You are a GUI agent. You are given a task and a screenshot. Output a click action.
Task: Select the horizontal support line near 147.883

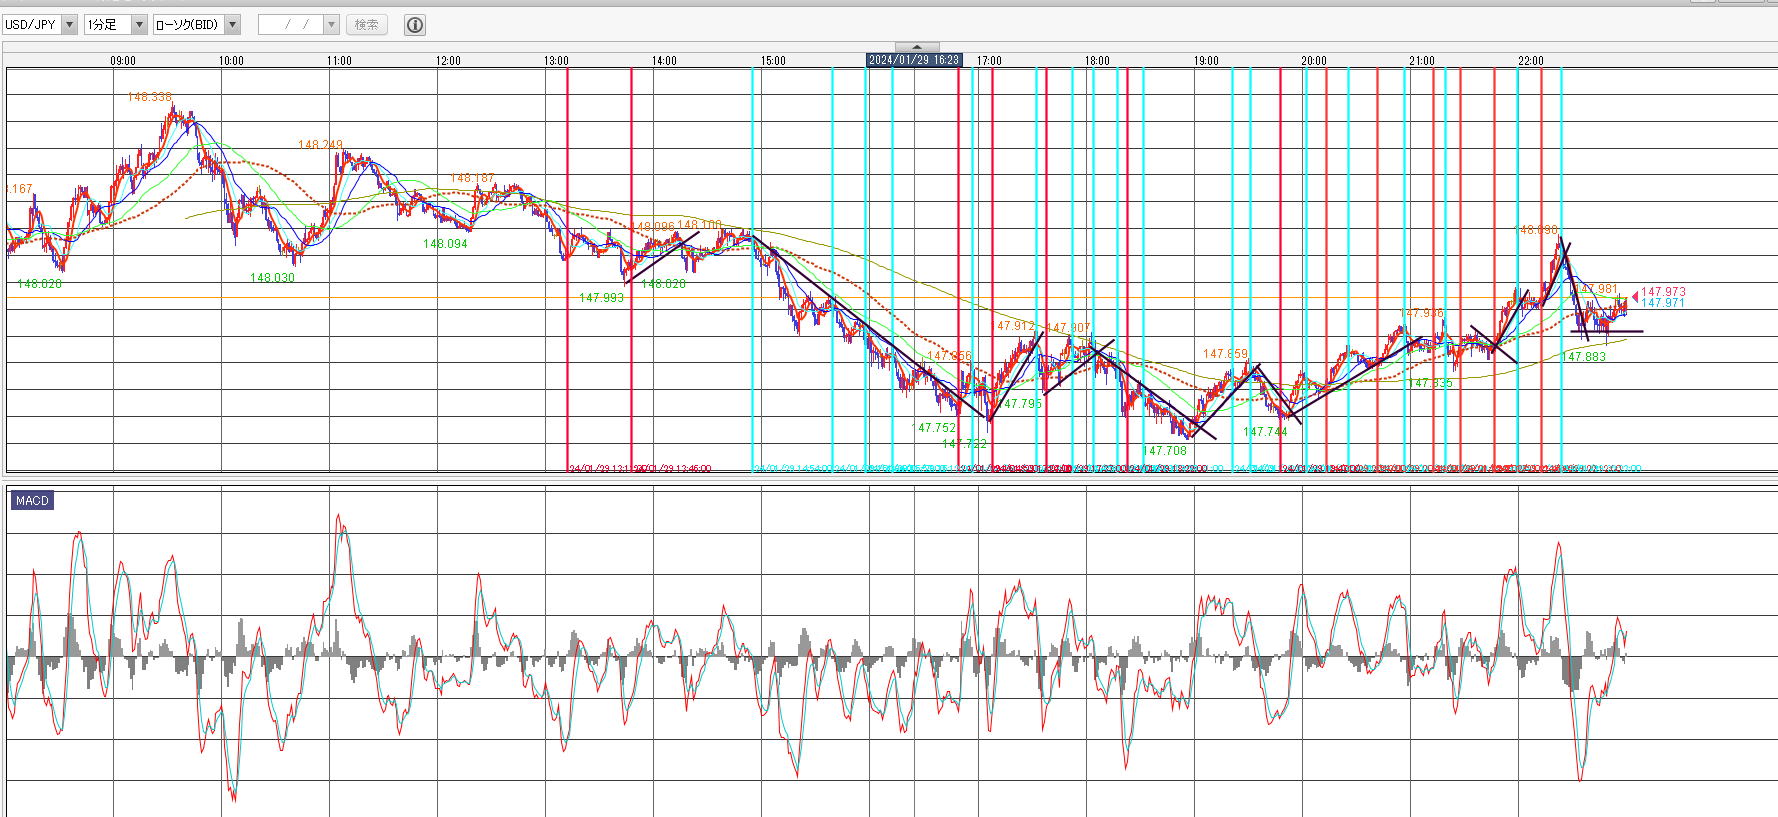pyautogui.click(x=1606, y=331)
